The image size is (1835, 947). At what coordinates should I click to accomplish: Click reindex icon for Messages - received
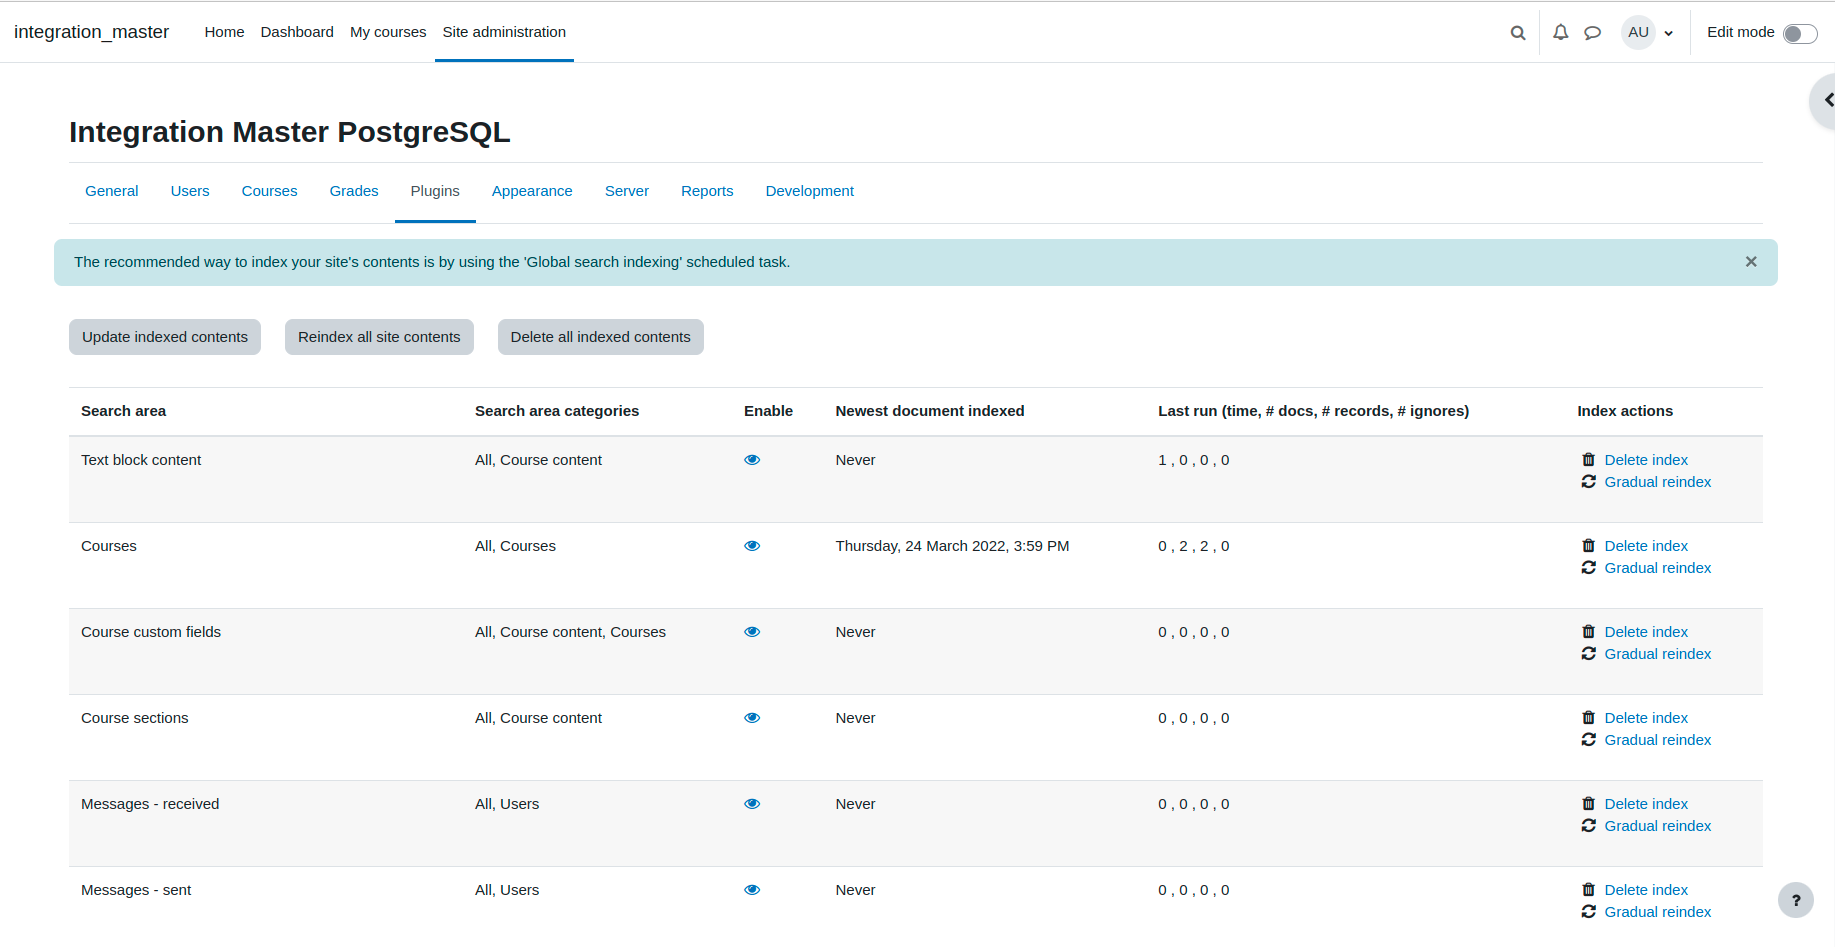[x=1588, y=826]
